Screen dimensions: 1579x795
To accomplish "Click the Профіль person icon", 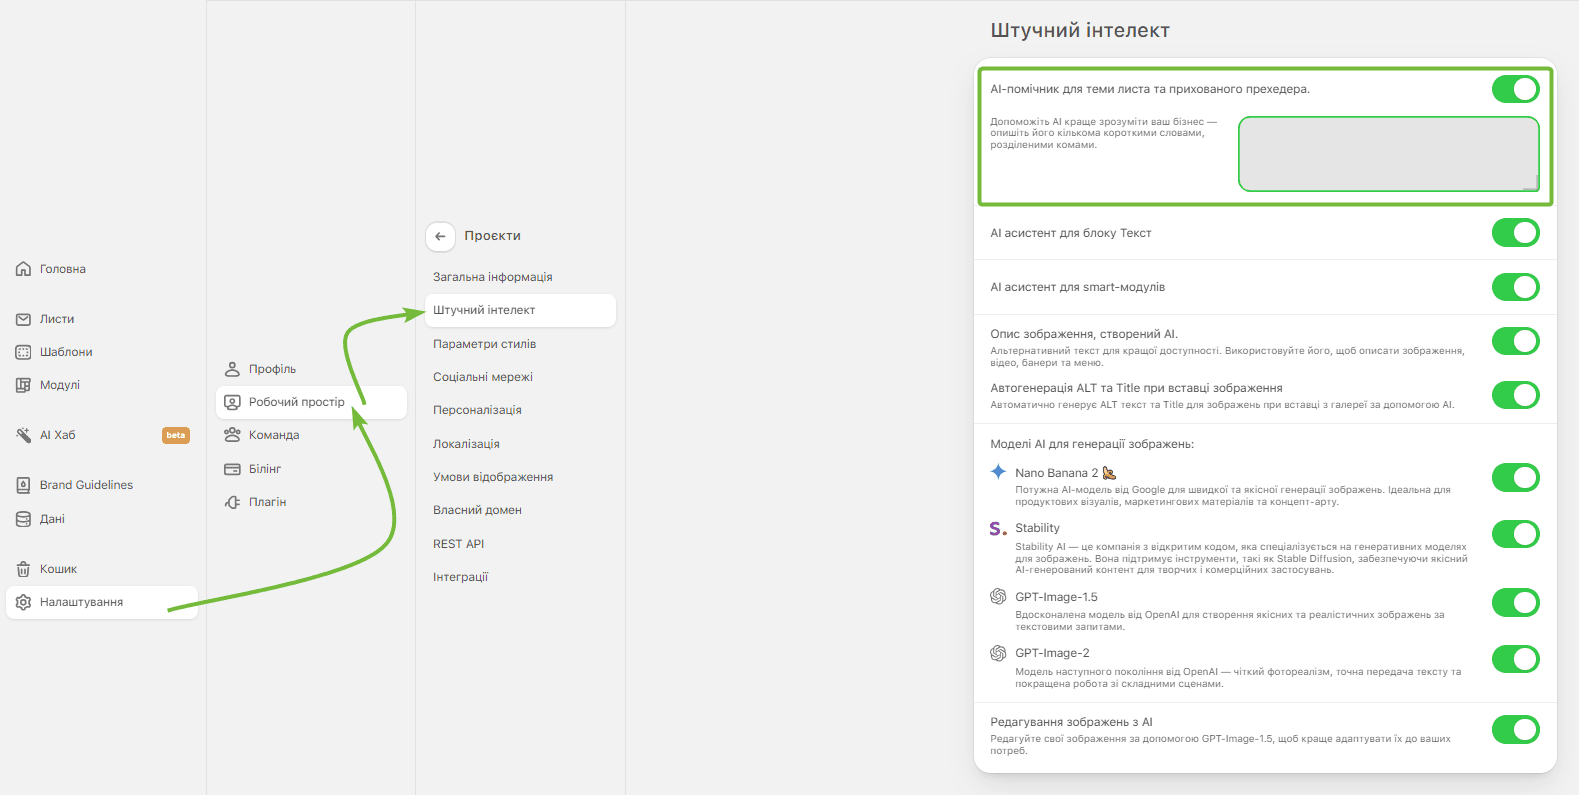I will [232, 369].
